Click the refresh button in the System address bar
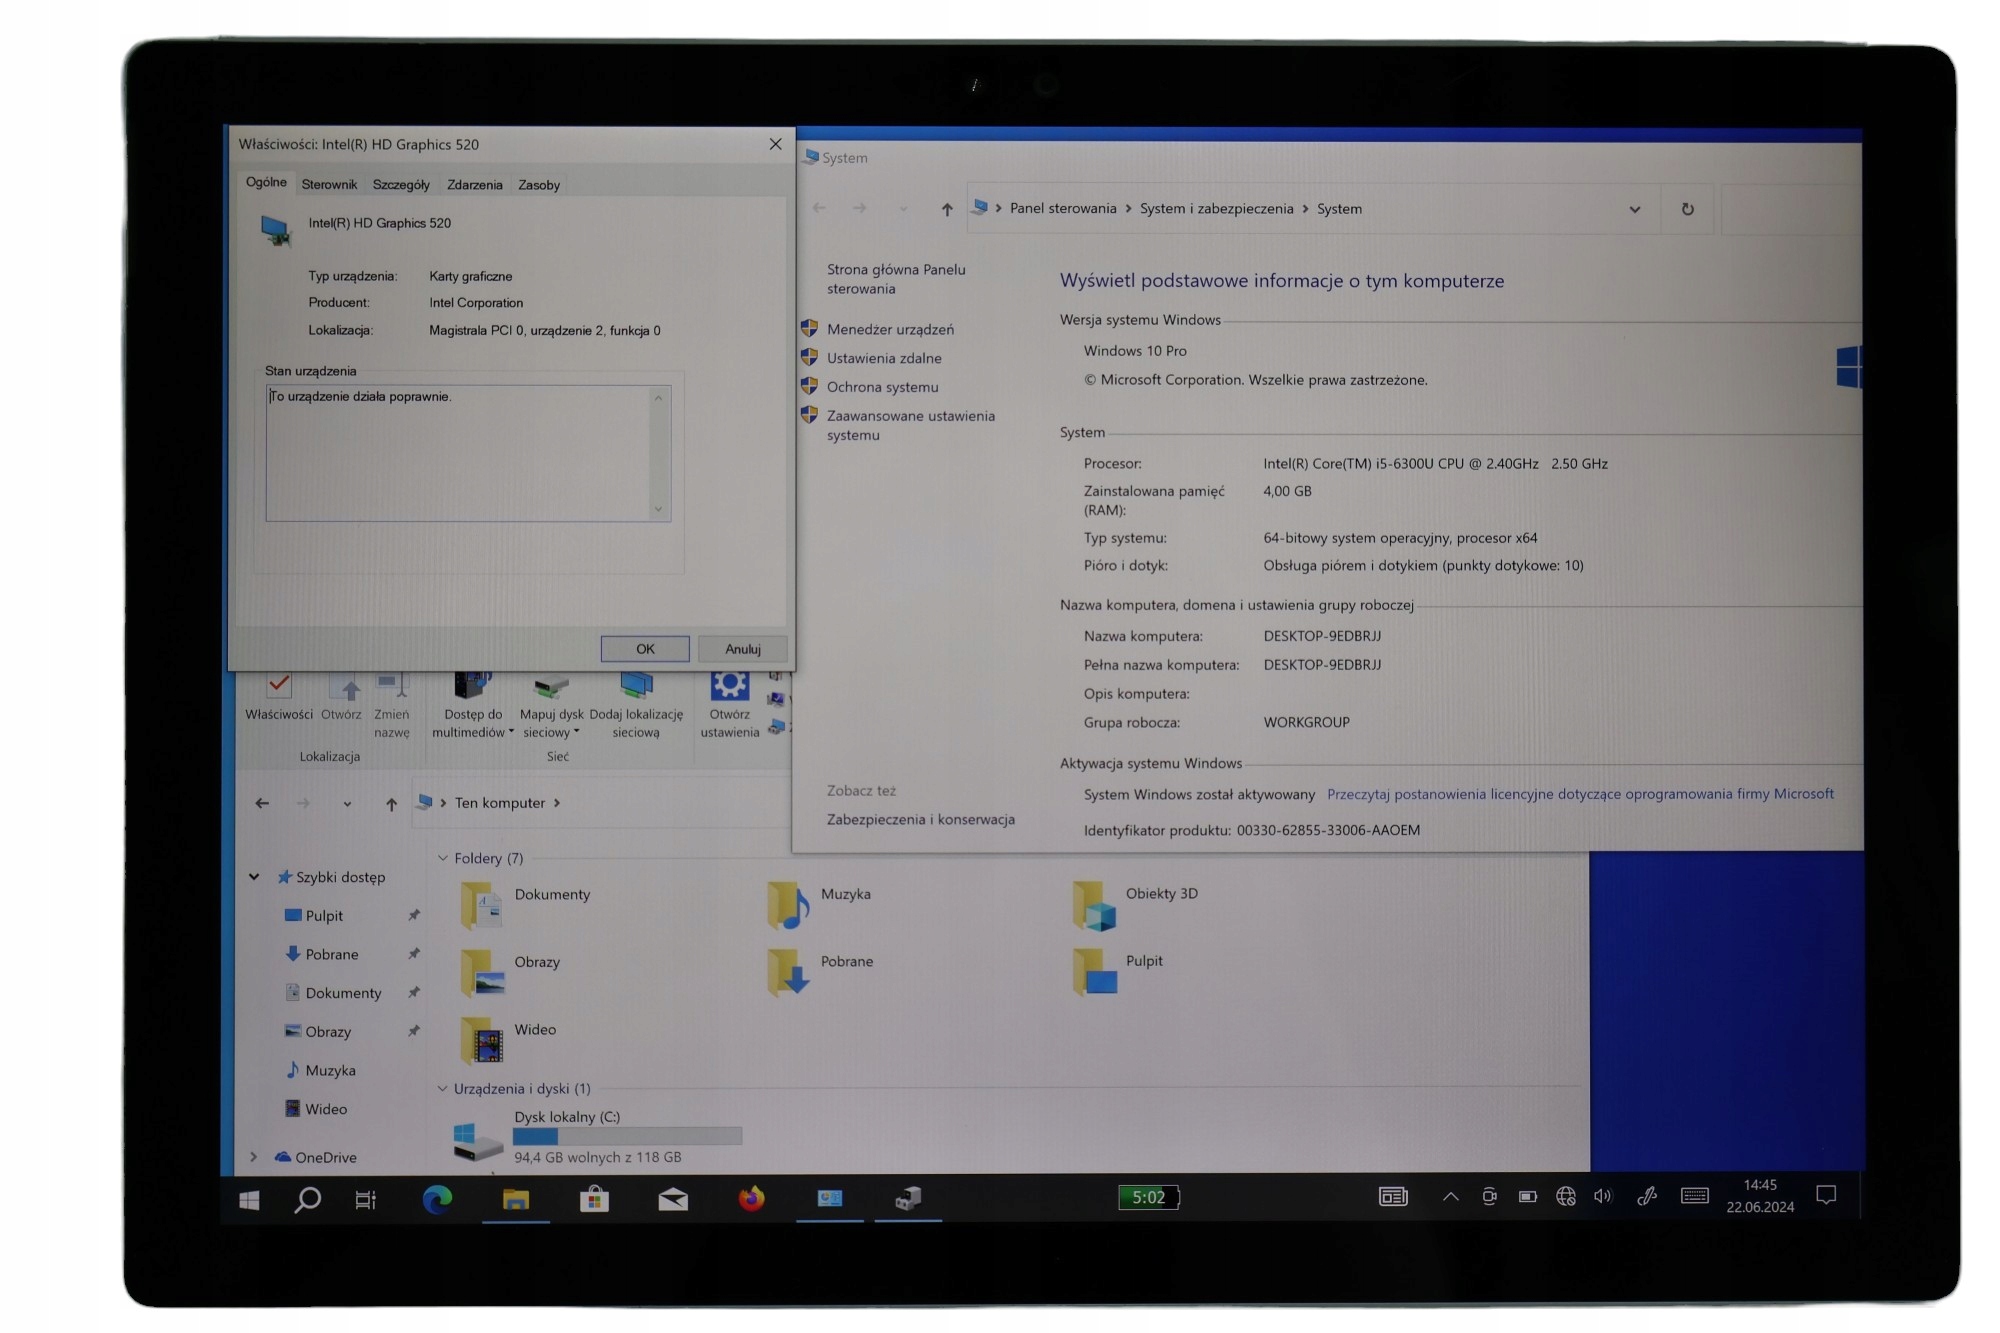 pos(1687,209)
